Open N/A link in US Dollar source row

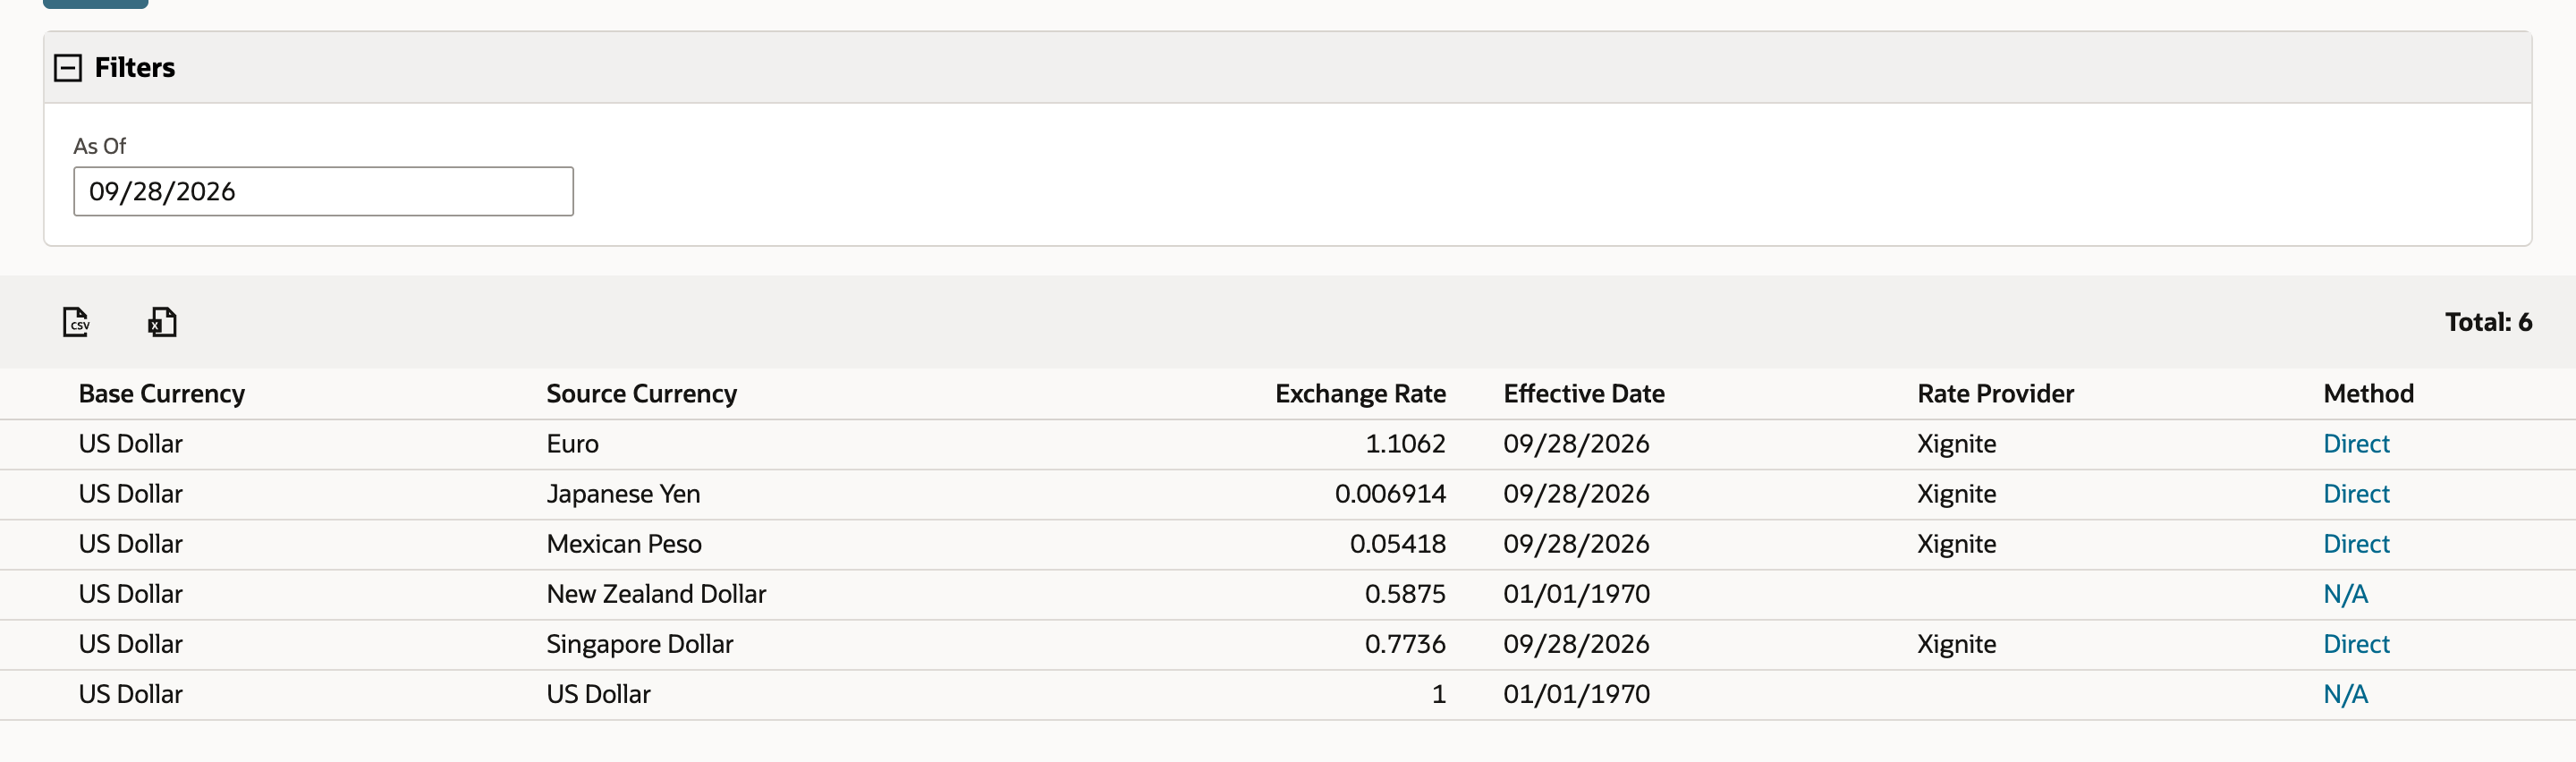pyautogui.click(x=2345, y=694)
